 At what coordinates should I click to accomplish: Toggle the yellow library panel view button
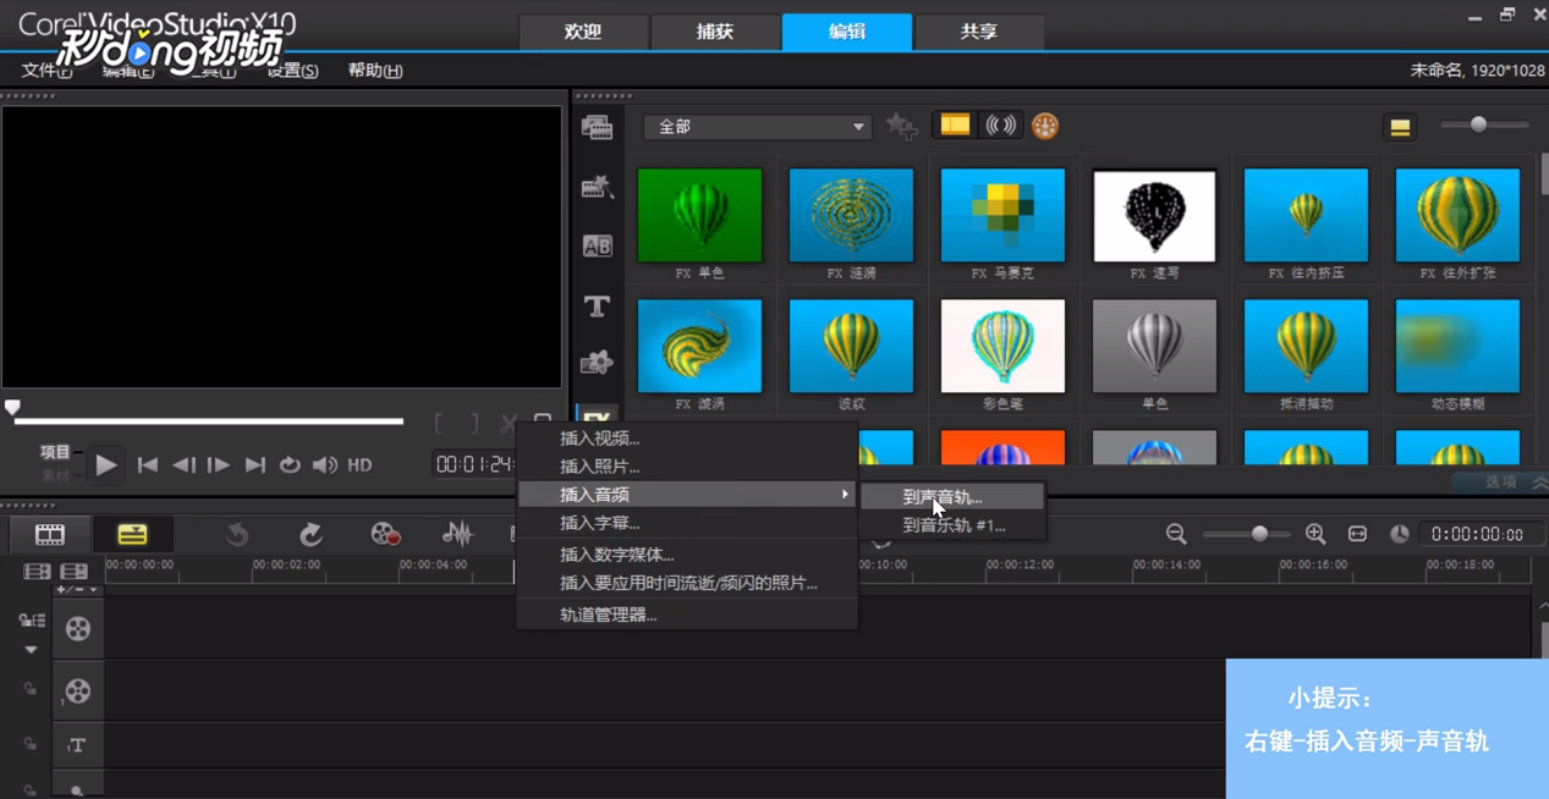[1400, 127]
